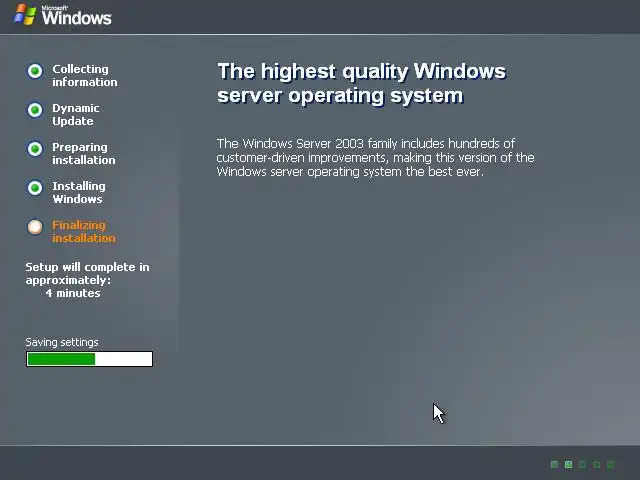Image resolution: width=640 pixels, height=480 pixels.
Task: Click the Dynamic Update green step circle
Action: click(x=35, y=110)
